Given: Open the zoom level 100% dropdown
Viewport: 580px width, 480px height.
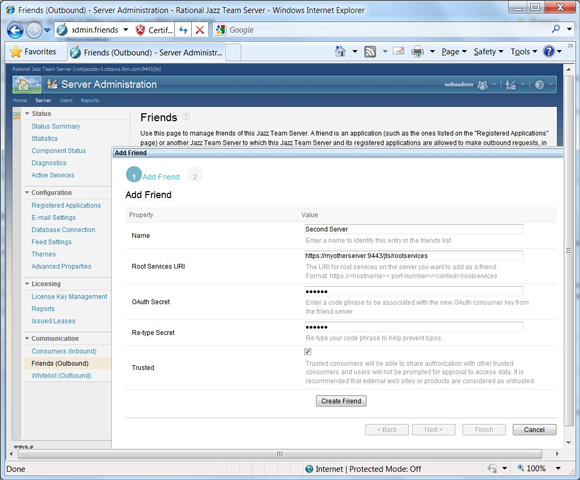Looking at the screenshot, I should (x=558, y=469).
